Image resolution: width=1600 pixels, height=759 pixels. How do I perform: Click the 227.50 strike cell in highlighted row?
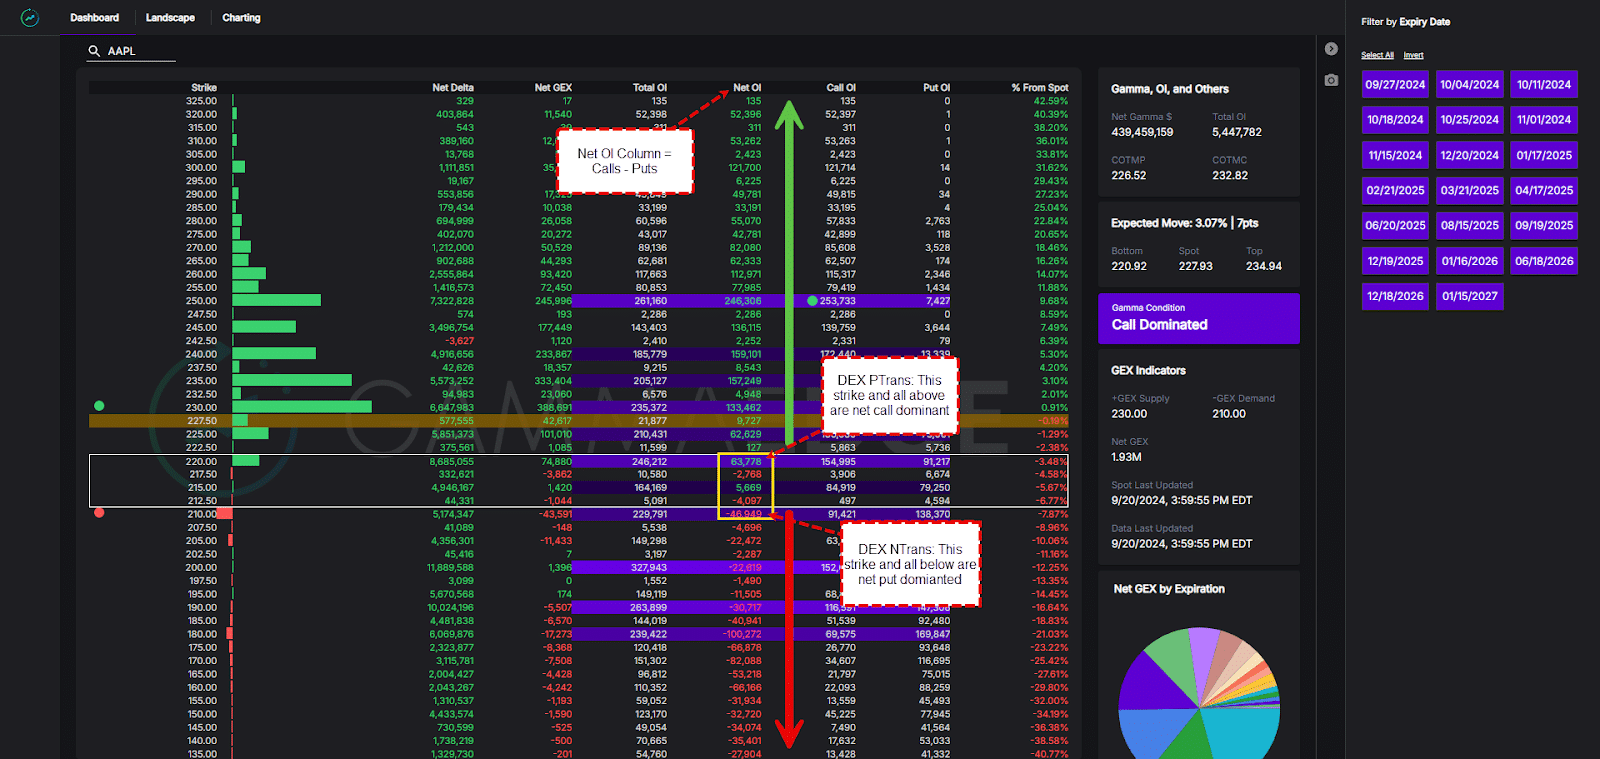coord(201,421)
